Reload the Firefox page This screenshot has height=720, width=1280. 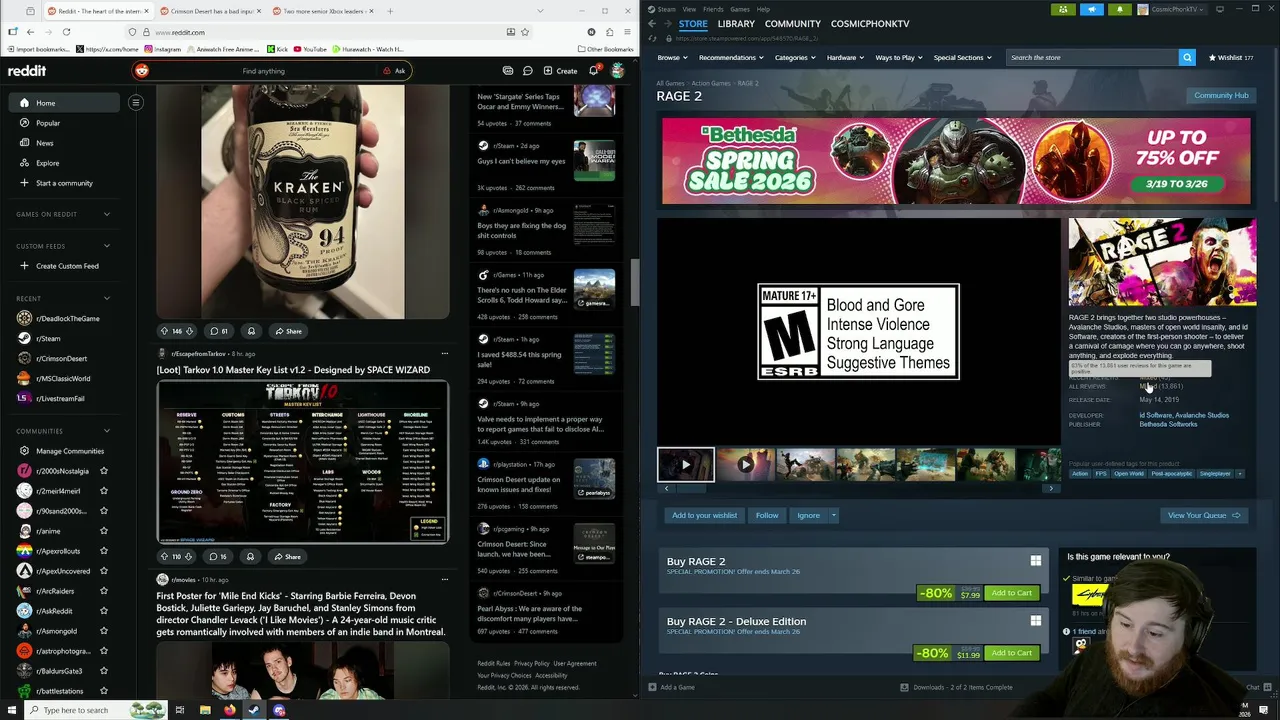(66, 32)
